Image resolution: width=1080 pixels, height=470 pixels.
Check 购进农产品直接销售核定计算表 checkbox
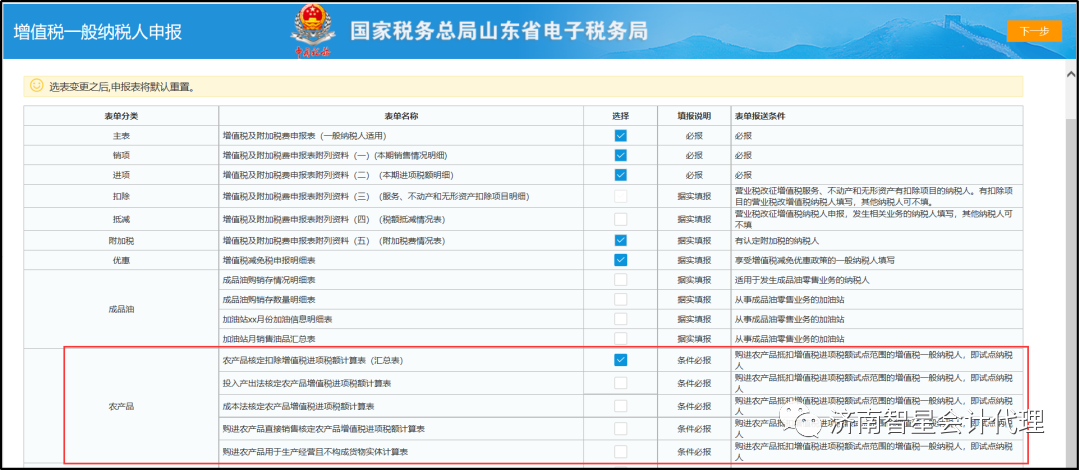pyautogui.click(x=621, y=429)
